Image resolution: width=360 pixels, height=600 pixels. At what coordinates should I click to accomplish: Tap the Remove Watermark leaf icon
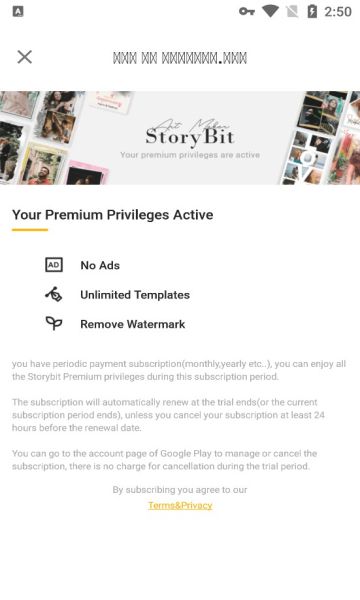point(54,323)
